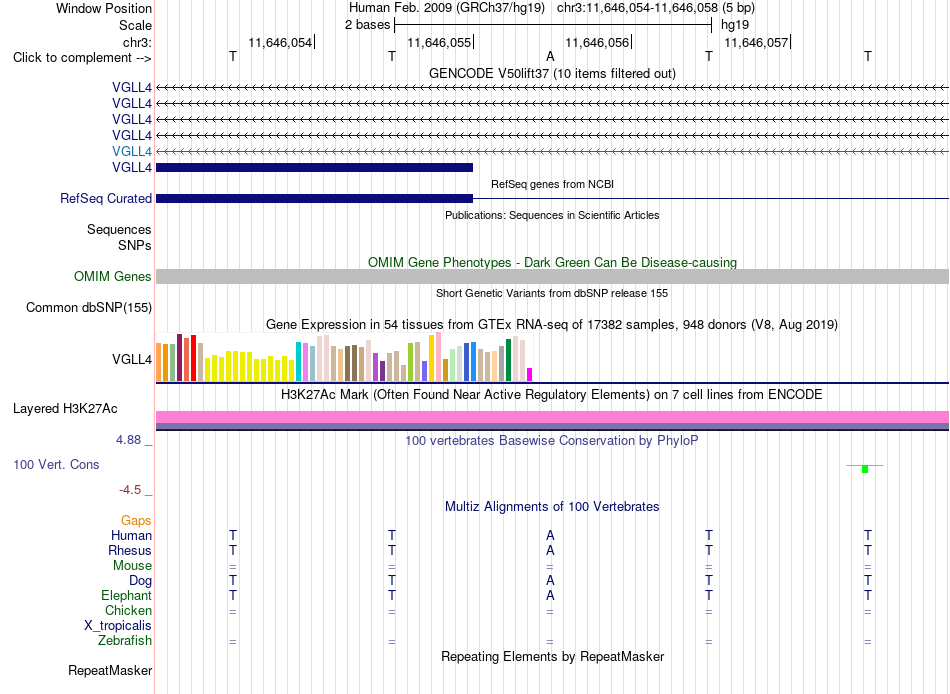Open 'Publications: Sequences in Scientific Articles' track title
Image resolution: width=950 pixels, height=694 pixels.
552,215
